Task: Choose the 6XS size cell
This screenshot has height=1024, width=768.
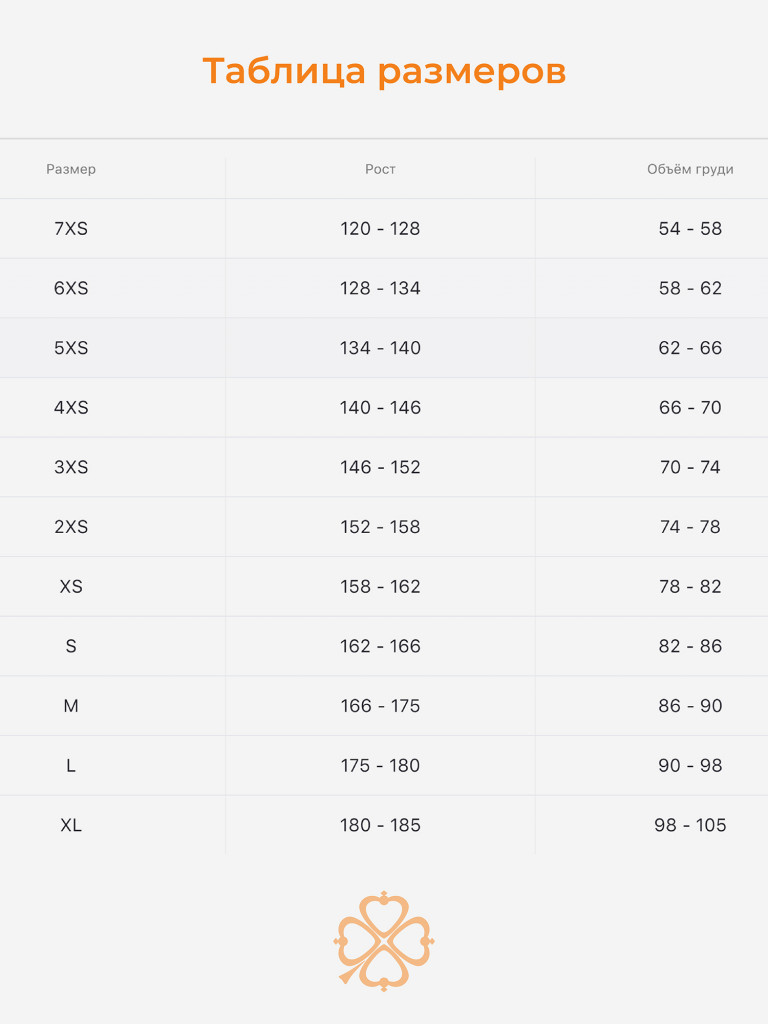Action: (71, 288)
